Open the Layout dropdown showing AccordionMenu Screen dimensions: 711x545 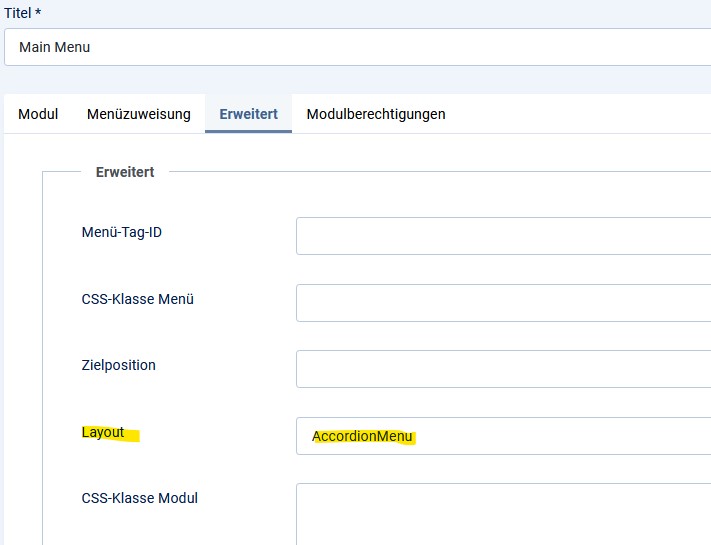coord(503,436)
